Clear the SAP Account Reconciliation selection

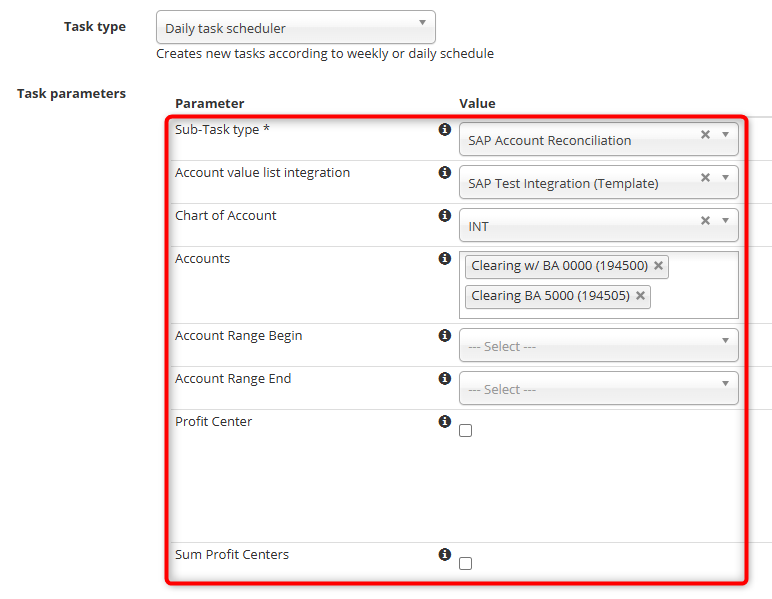[x=705, y=135]
